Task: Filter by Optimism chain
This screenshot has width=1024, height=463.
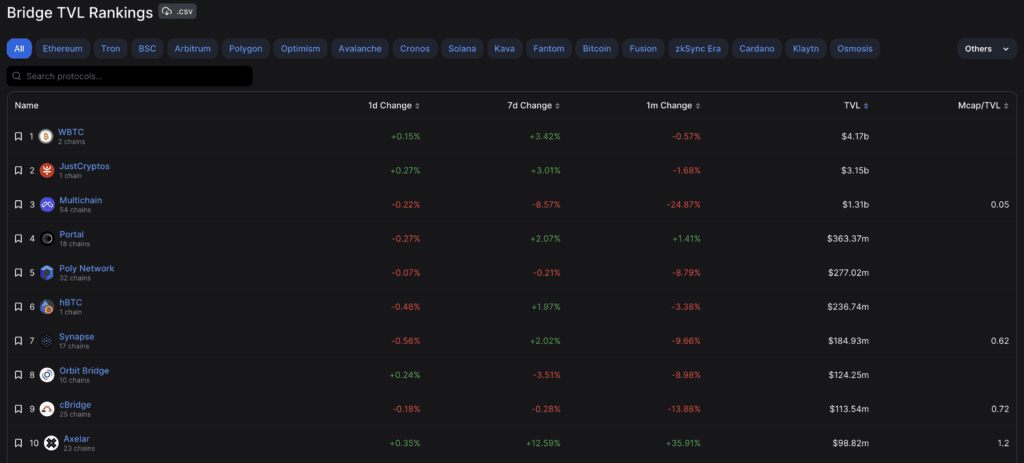Action: point(300,49)
